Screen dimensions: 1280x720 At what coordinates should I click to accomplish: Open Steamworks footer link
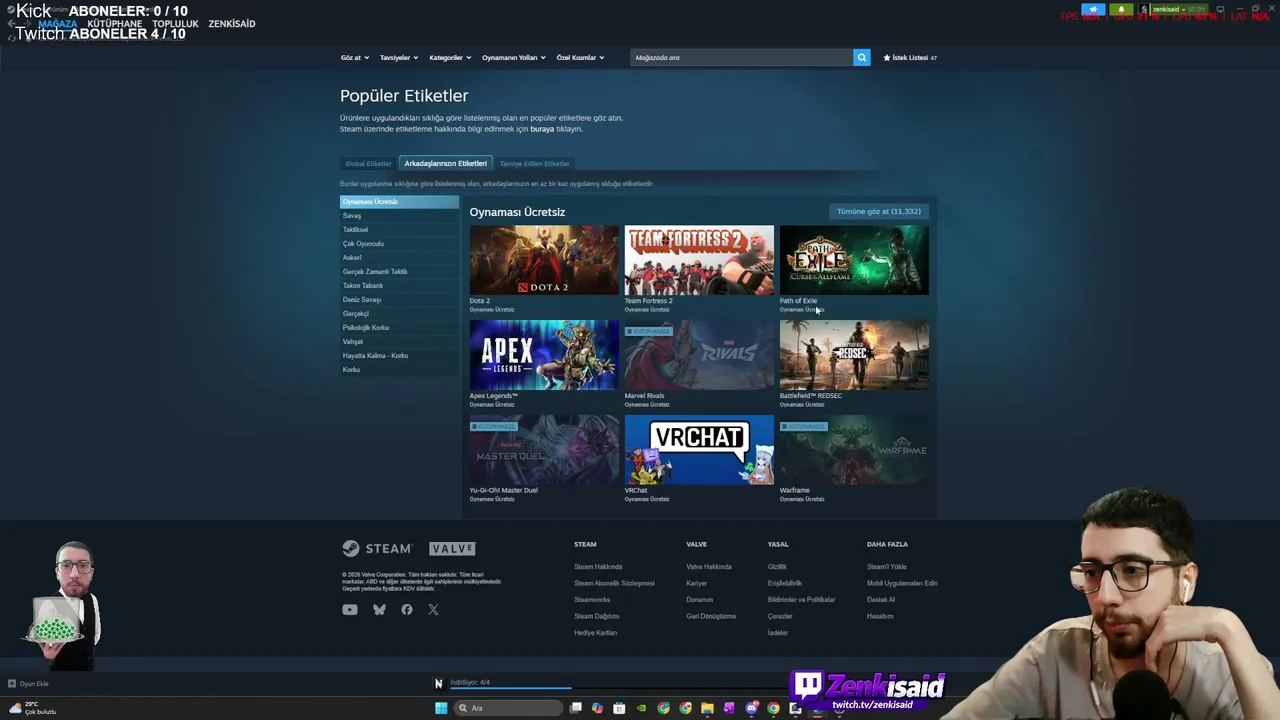[592, 600]
